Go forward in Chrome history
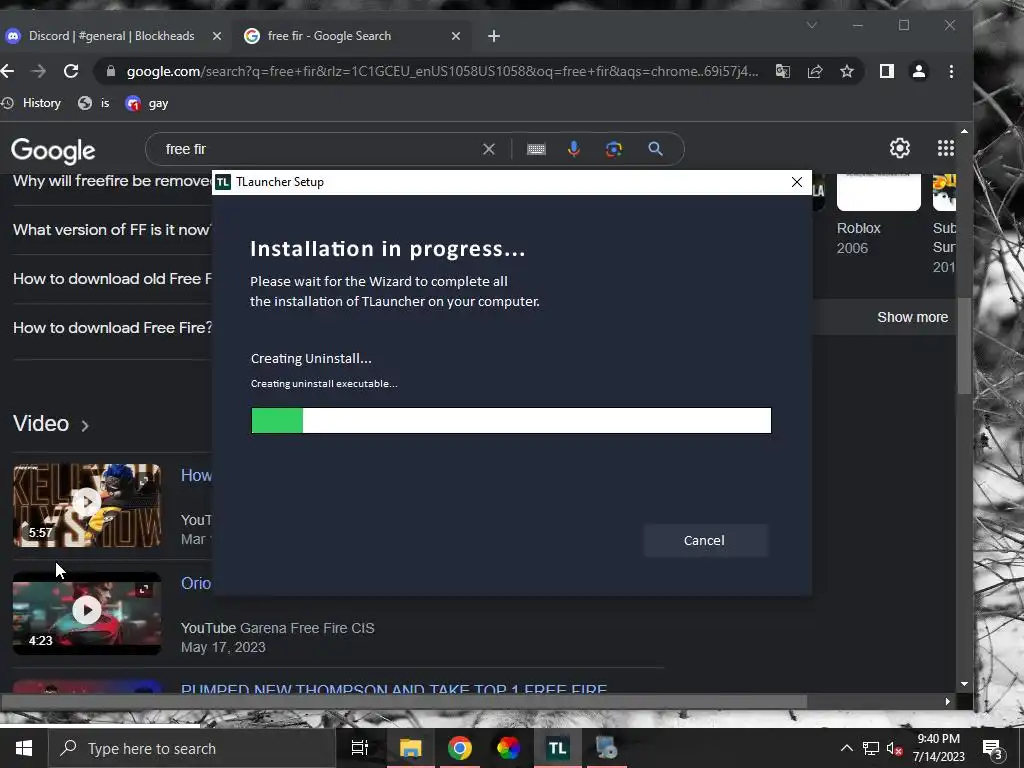This screenshot has width=1024, height=768. click(x=39, y=71)
